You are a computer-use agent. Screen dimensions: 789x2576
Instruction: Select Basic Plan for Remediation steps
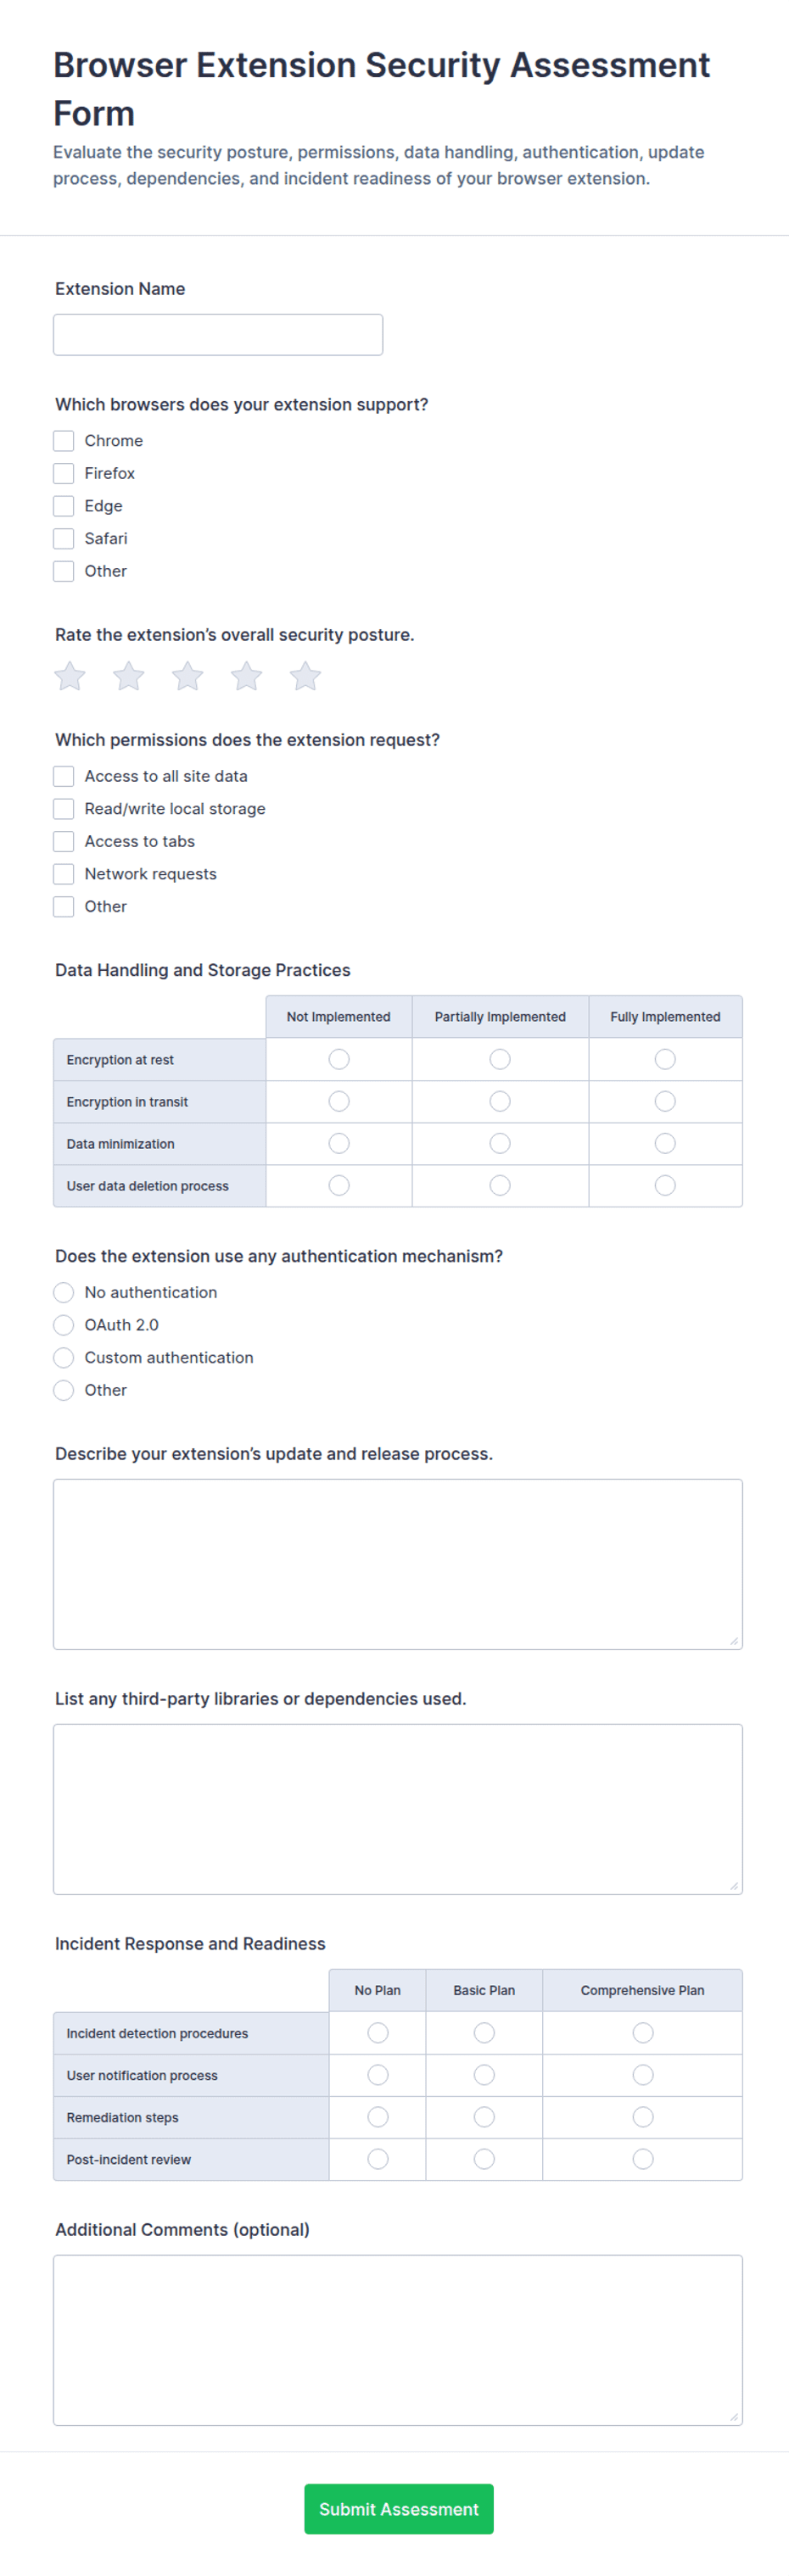(x=484, y=2118)
